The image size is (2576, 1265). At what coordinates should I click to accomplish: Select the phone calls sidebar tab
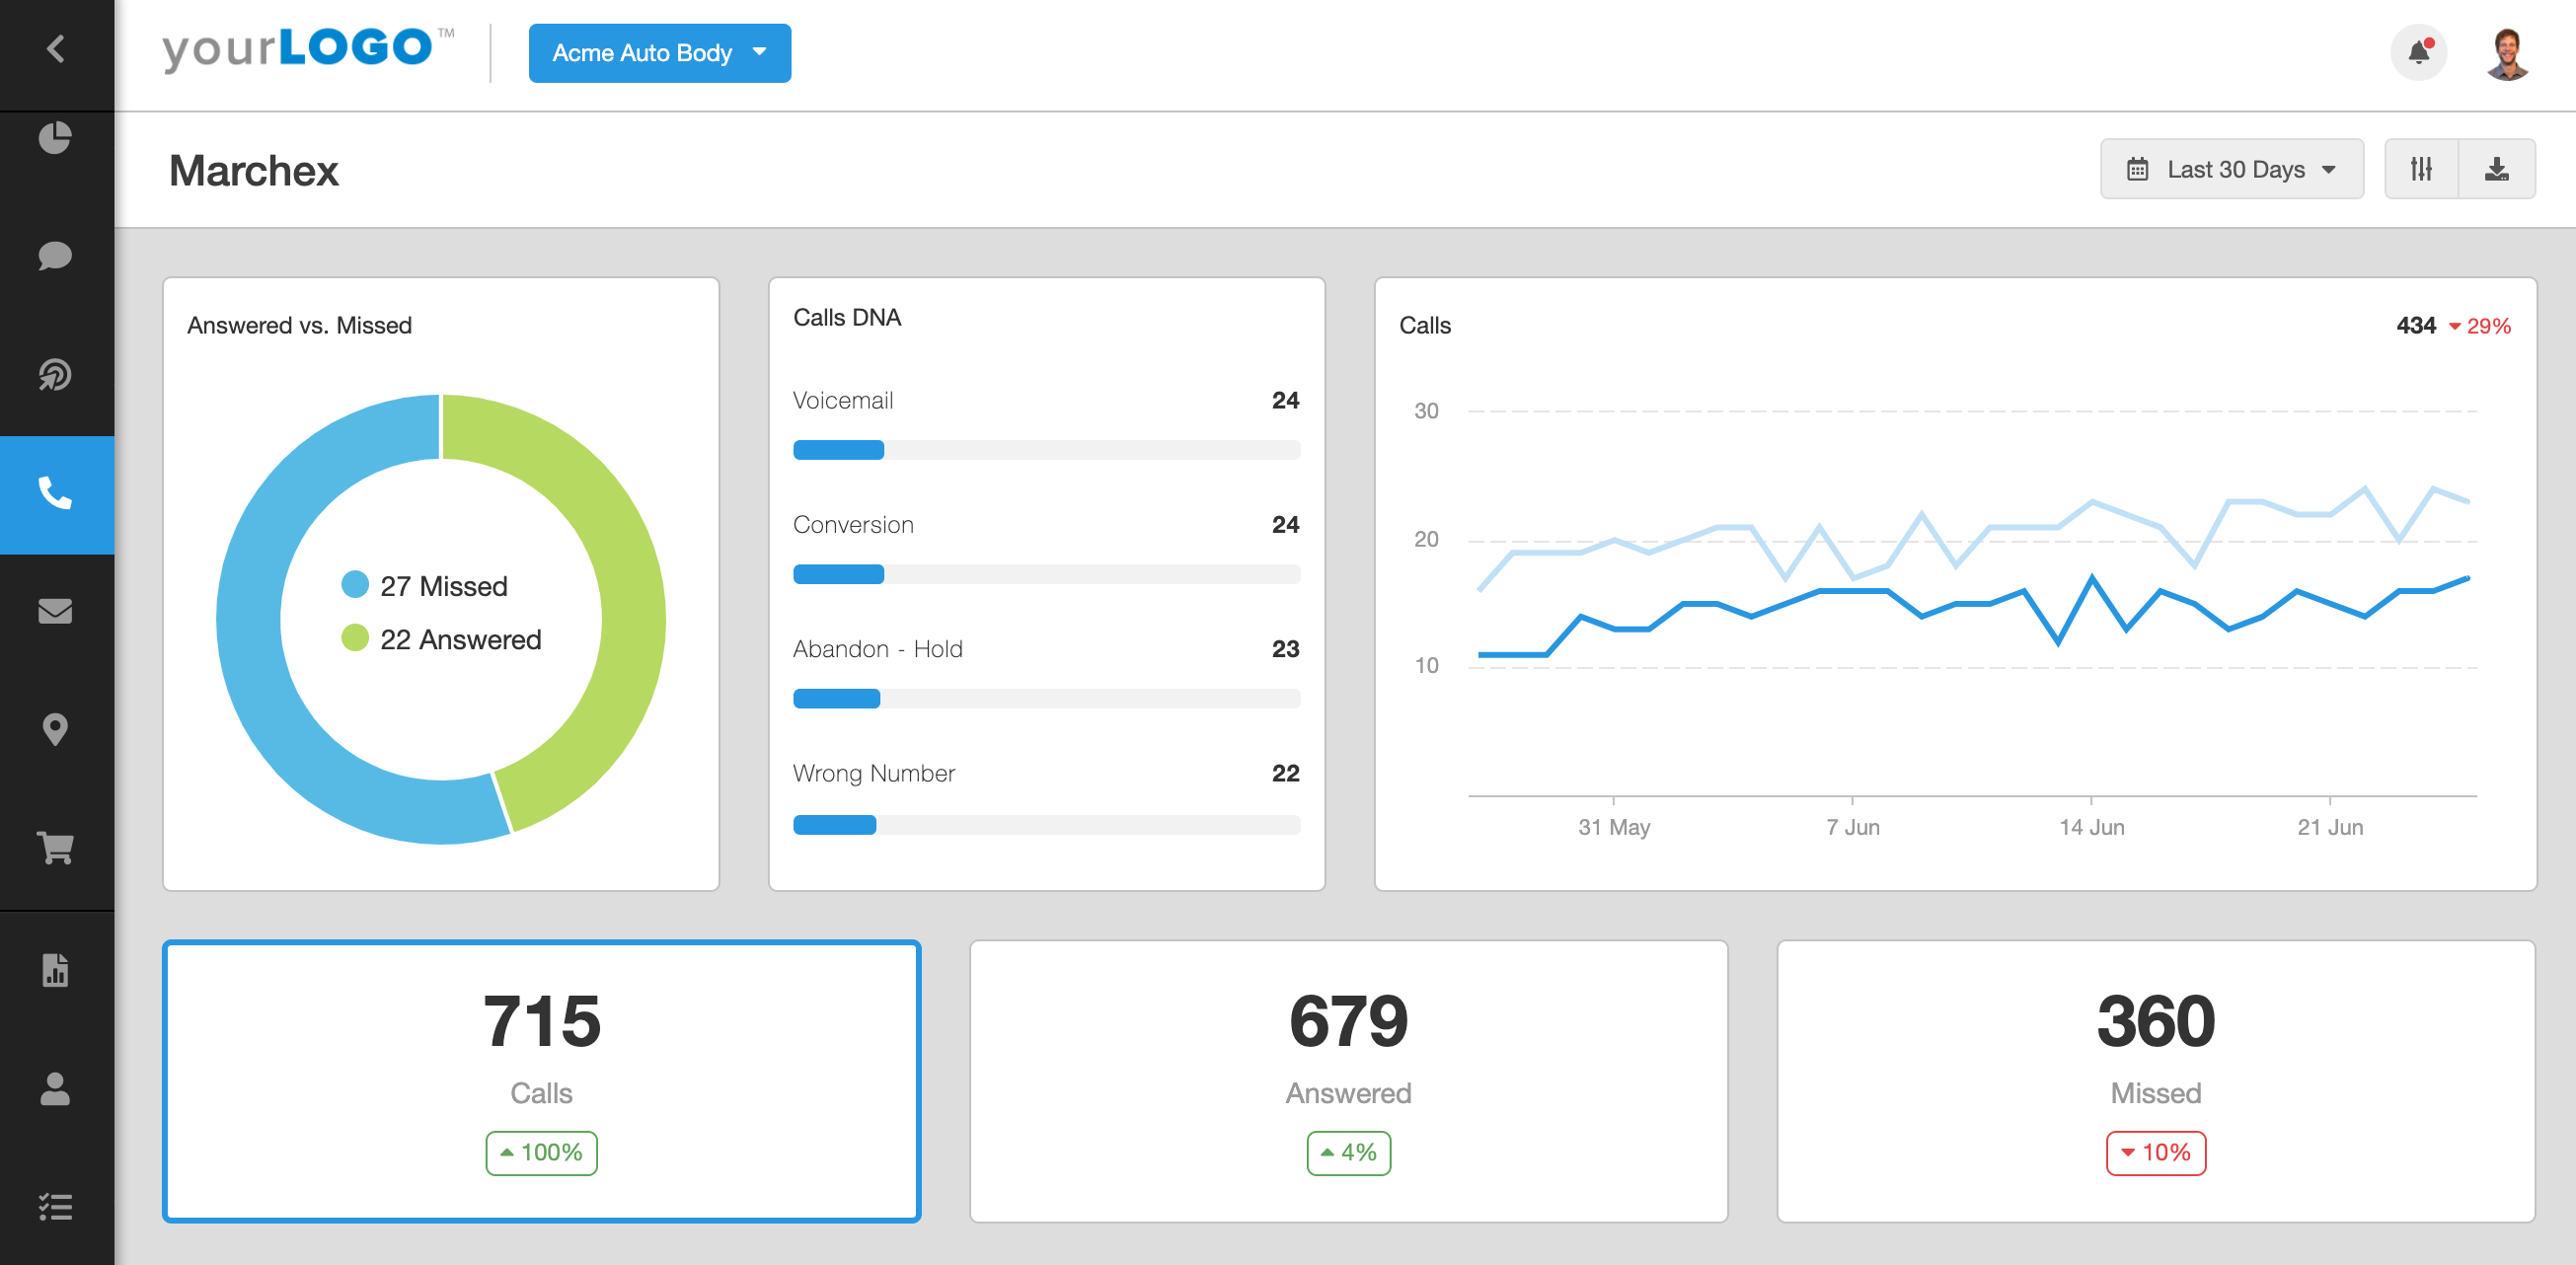click(x=56, y=494)
